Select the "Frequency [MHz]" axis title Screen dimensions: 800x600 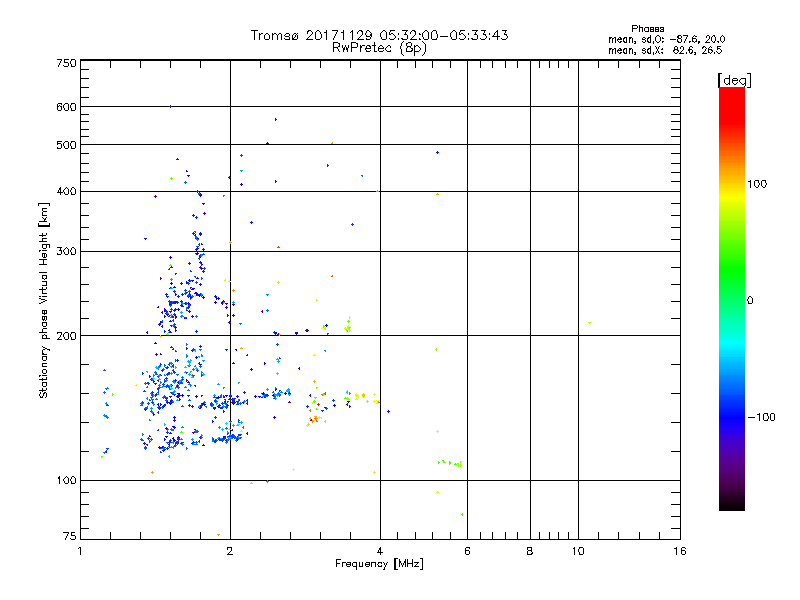[x=379, y=564]
